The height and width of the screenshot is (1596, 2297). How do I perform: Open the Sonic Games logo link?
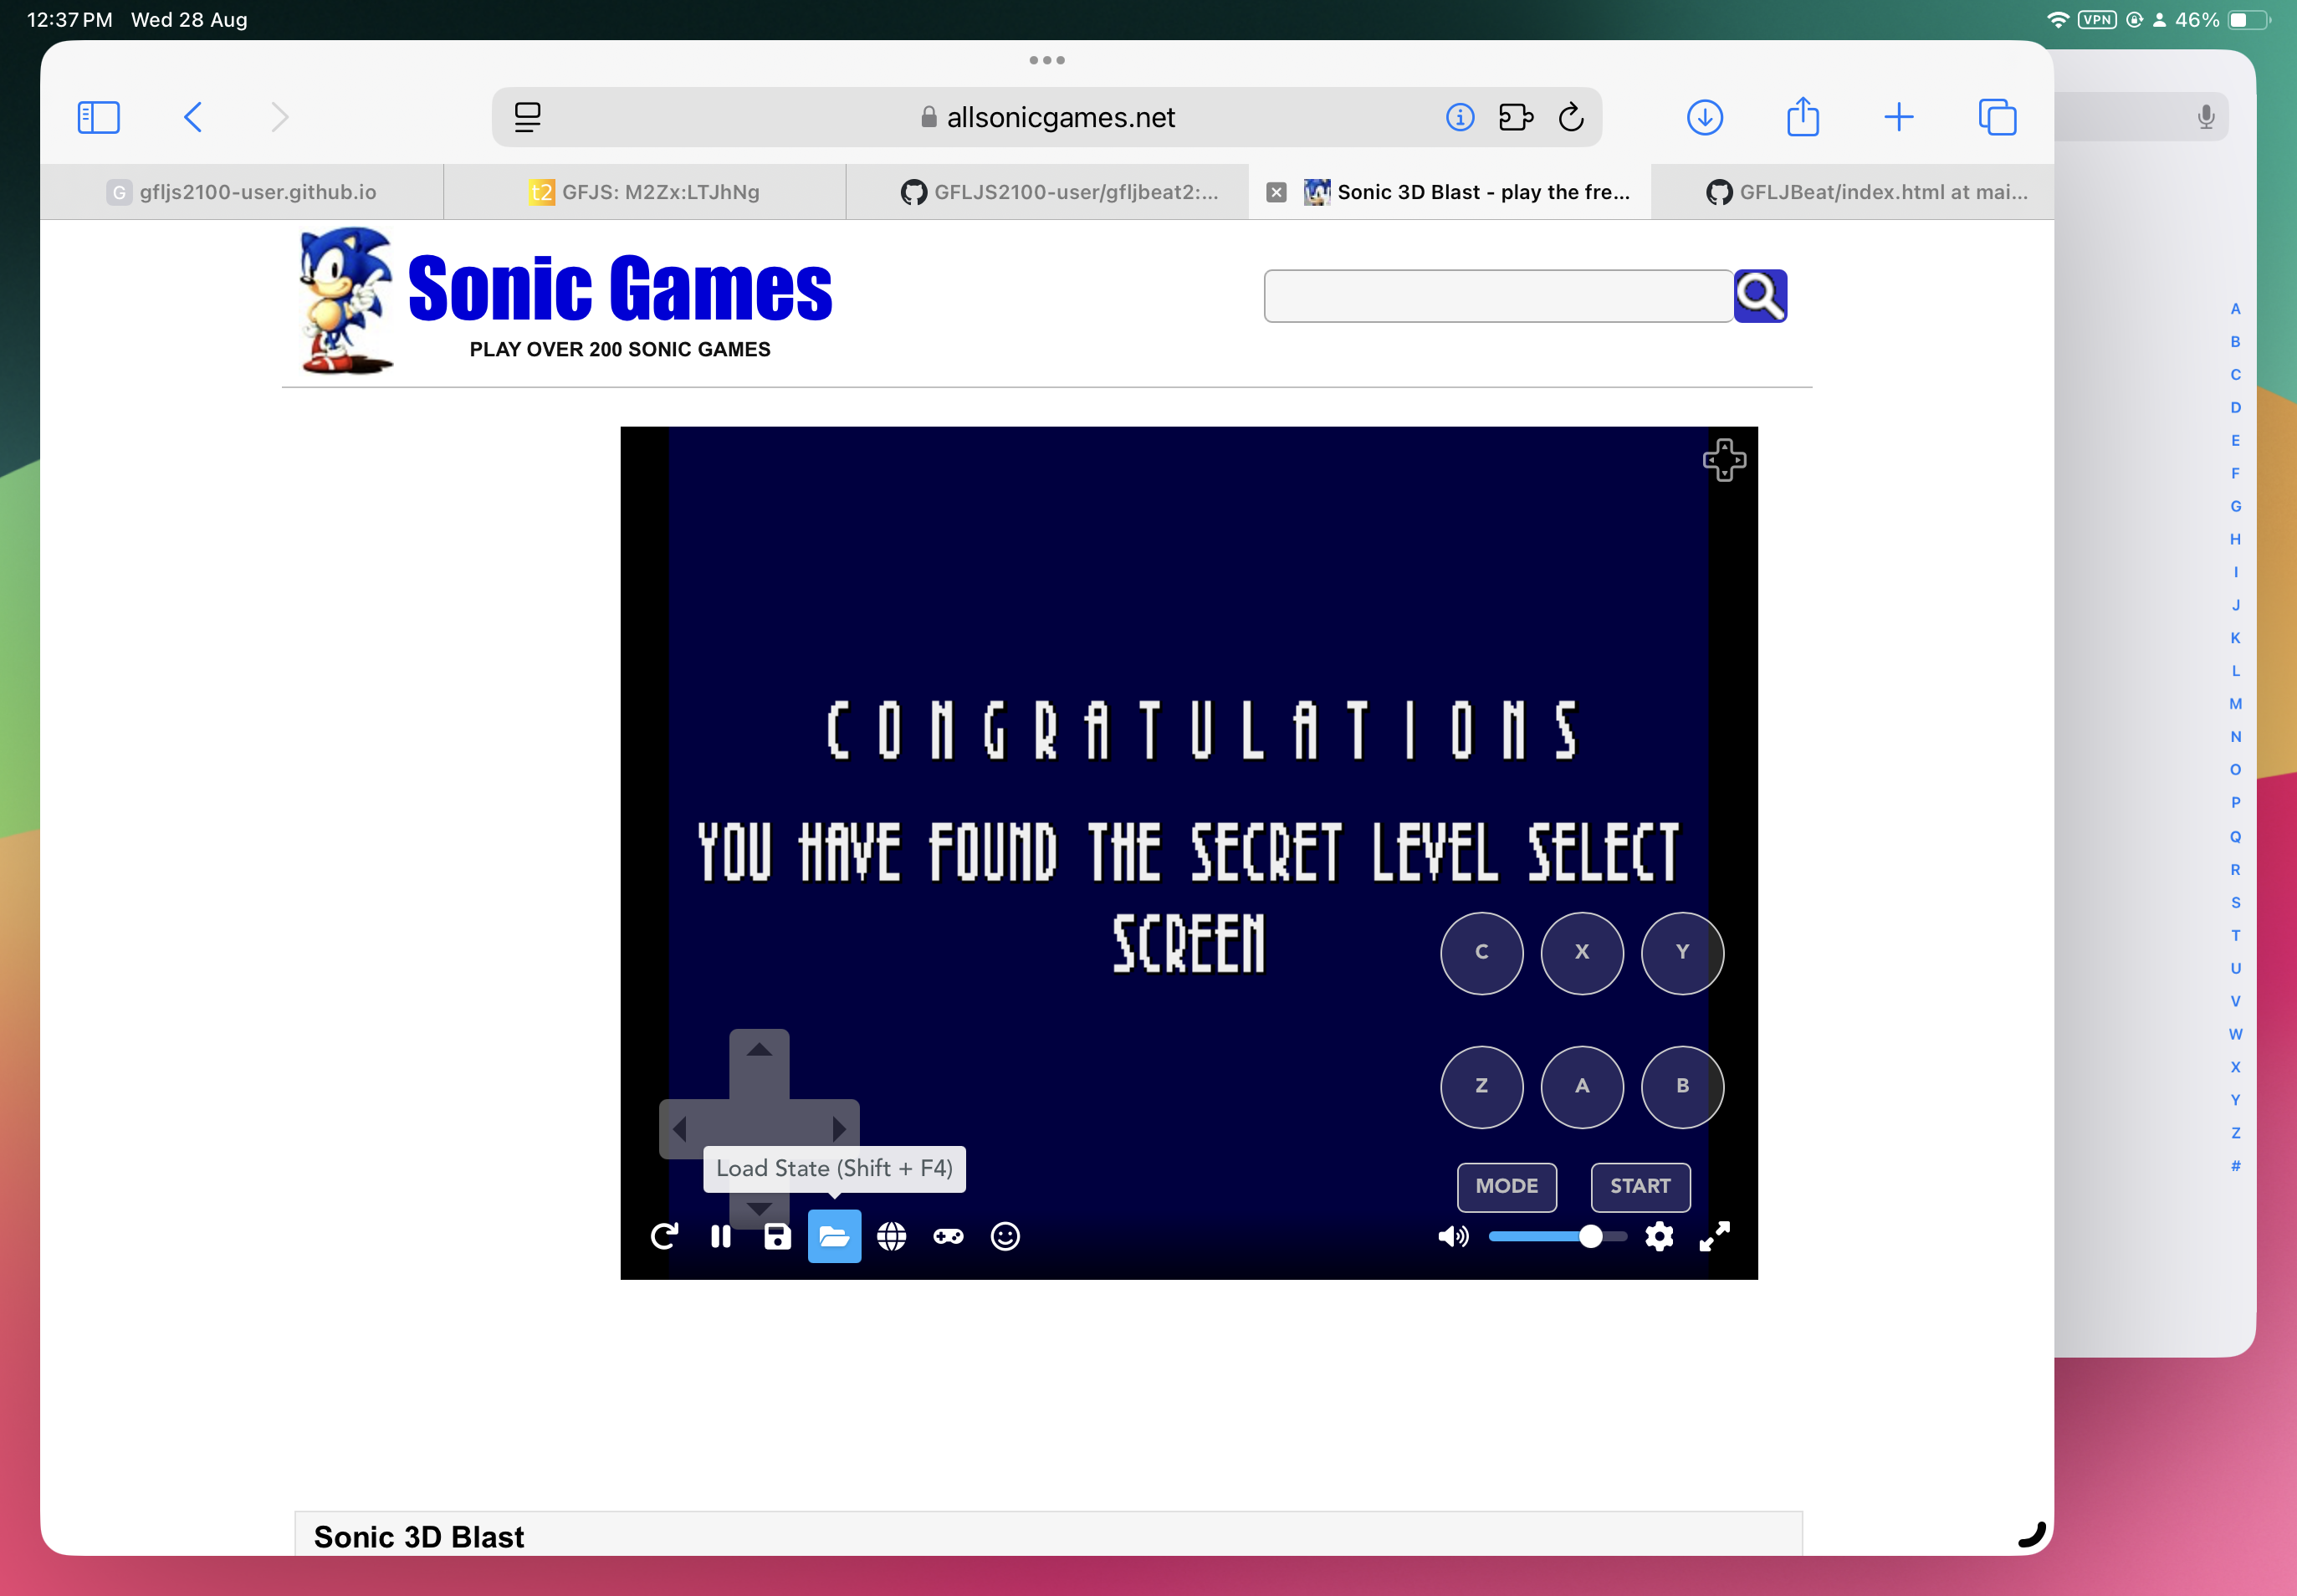point(620,288)
